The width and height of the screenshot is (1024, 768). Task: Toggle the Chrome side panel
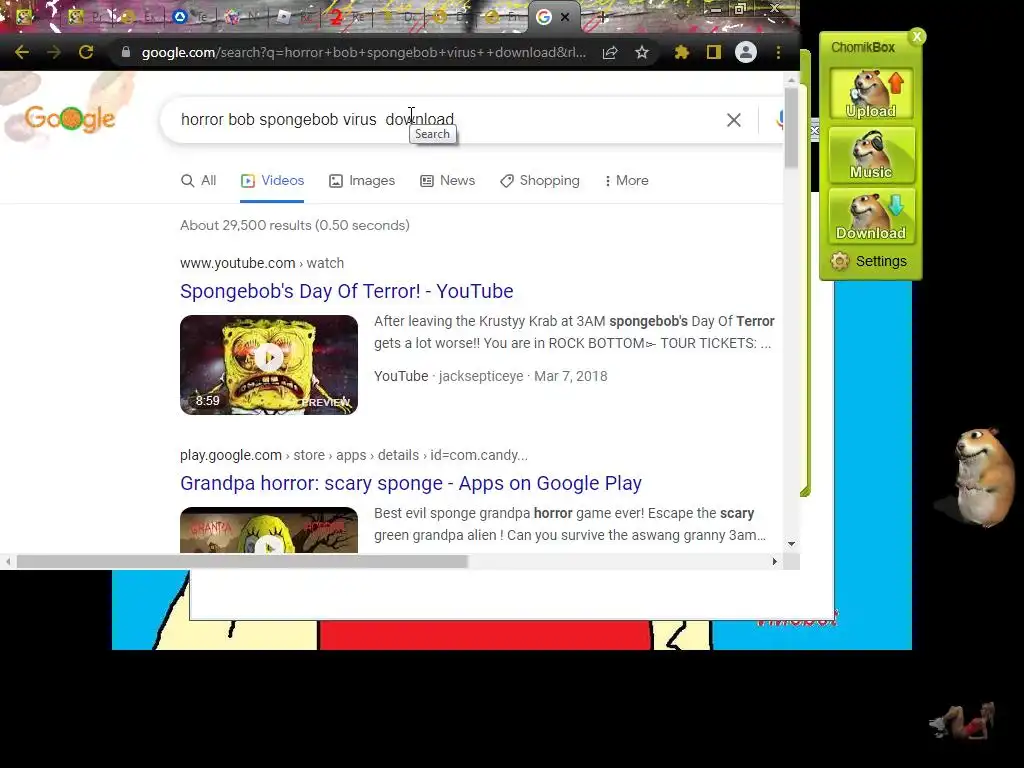[x=714, y=52]
